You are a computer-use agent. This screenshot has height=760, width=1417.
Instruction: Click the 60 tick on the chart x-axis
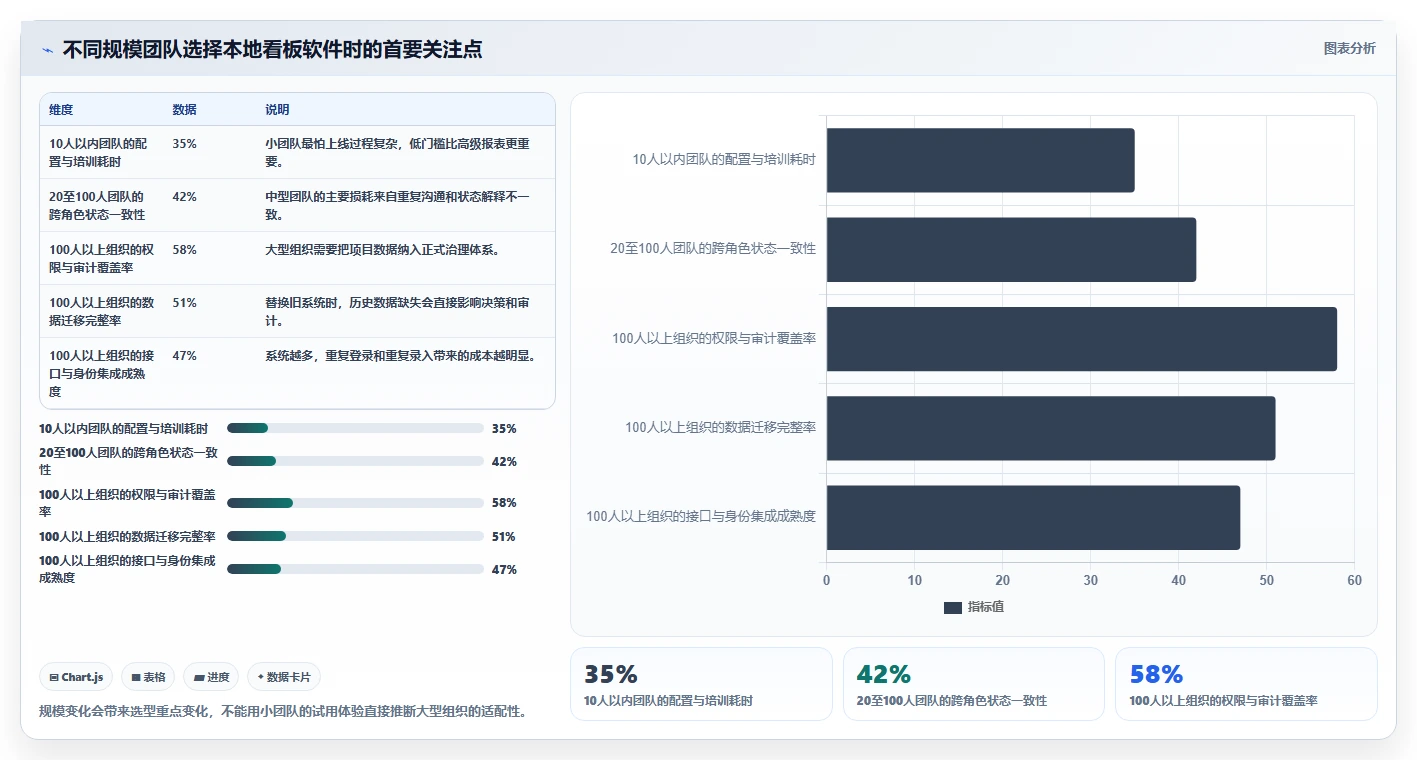pos(1354,580)
